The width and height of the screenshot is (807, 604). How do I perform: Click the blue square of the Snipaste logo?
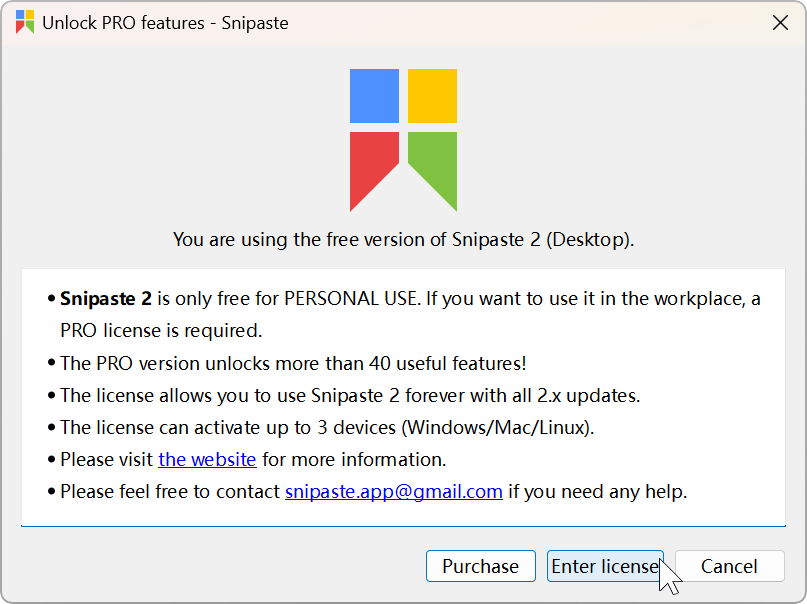374,95
